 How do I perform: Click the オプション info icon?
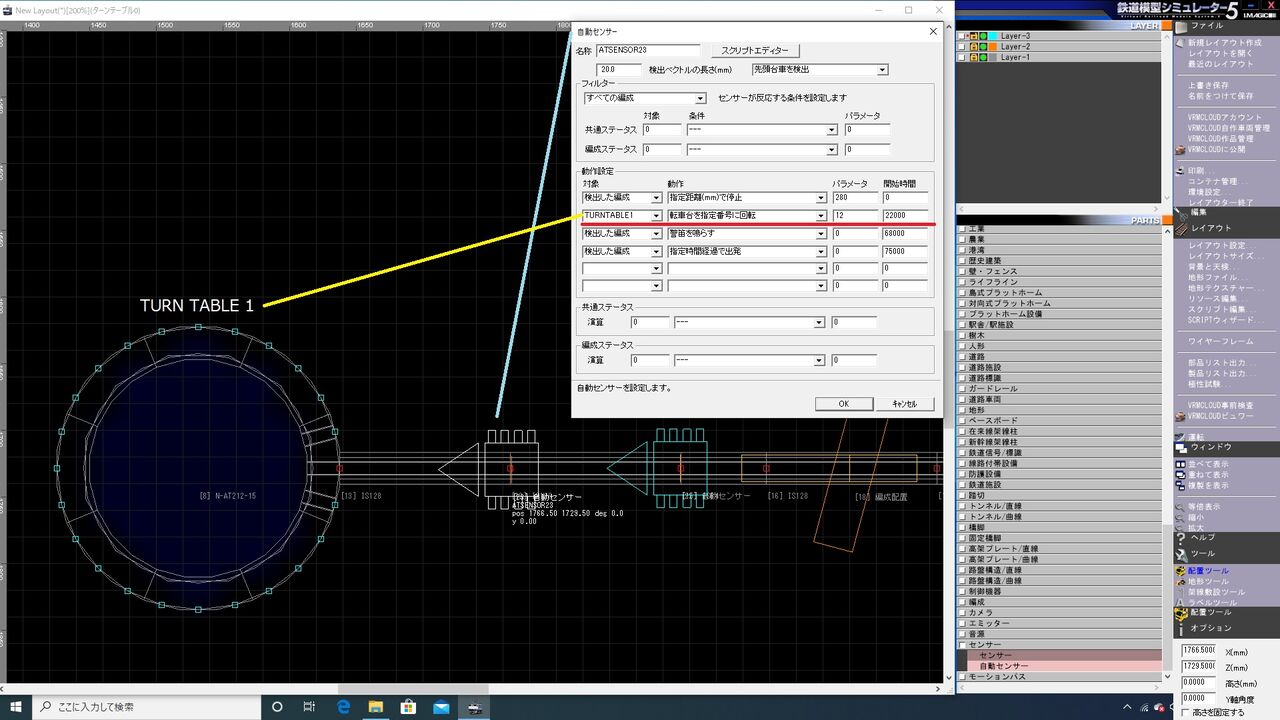coord(1181,628)
